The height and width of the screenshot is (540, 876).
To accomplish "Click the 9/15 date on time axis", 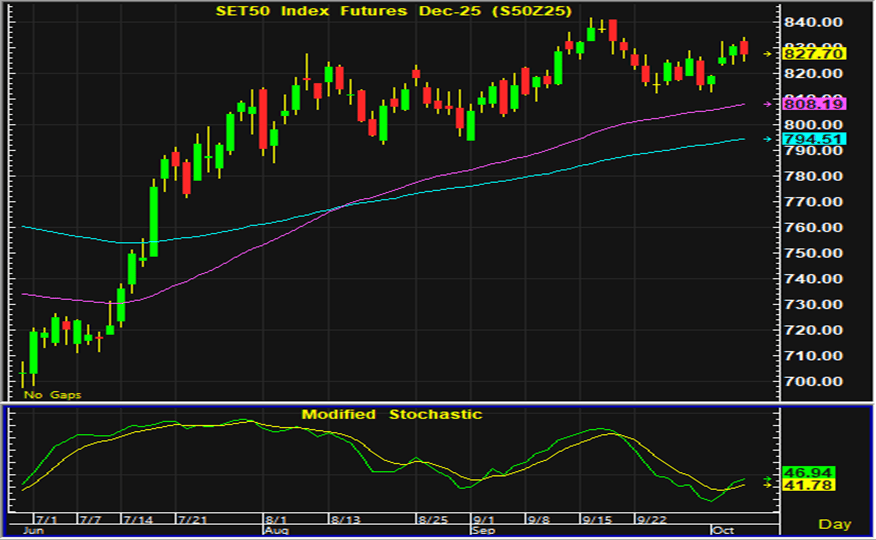I will tap(597, 520).
